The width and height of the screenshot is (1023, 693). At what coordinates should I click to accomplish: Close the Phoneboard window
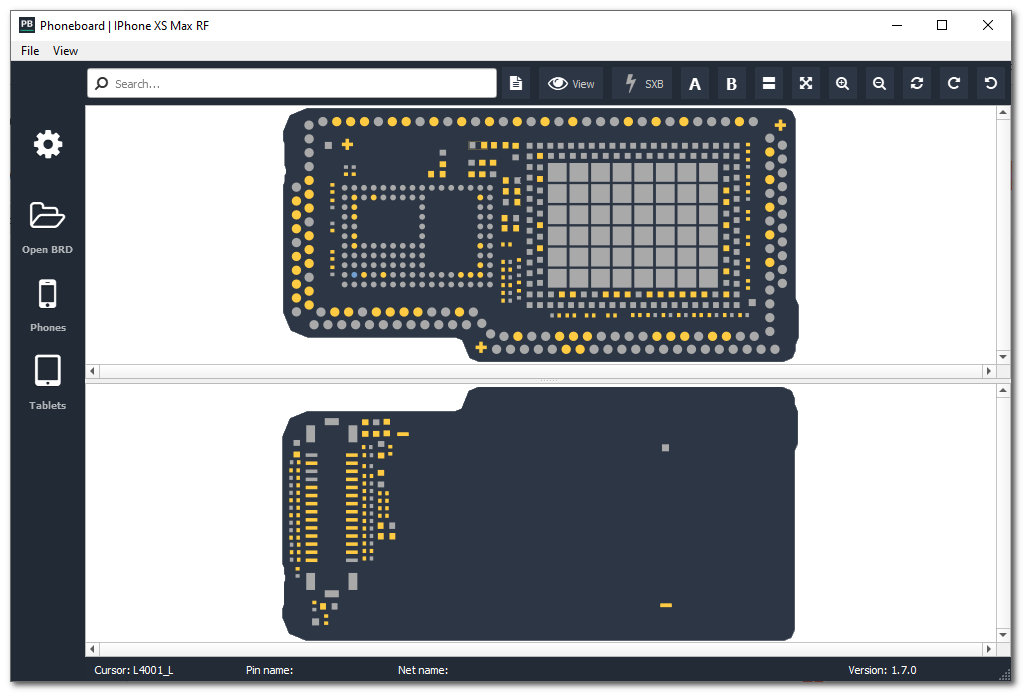click(988, 25)
